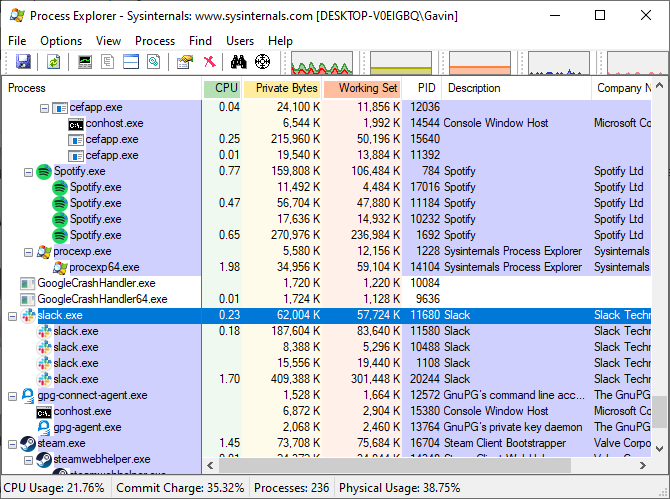Click the Spotify icon of PID 784 row
The image size is (670, 499).
(44, 172)
